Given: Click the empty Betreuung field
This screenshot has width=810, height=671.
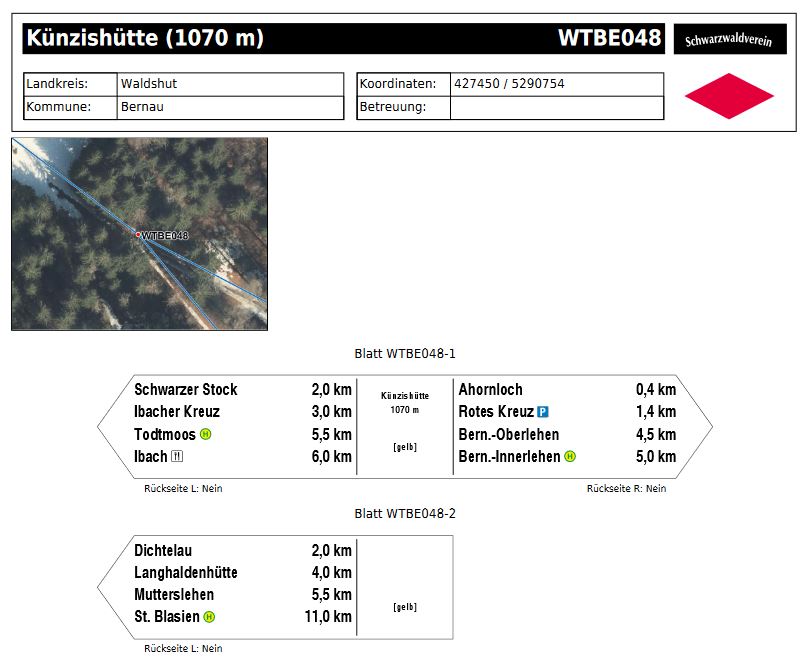Looking at the screenshot, I should tap(556, 107).
